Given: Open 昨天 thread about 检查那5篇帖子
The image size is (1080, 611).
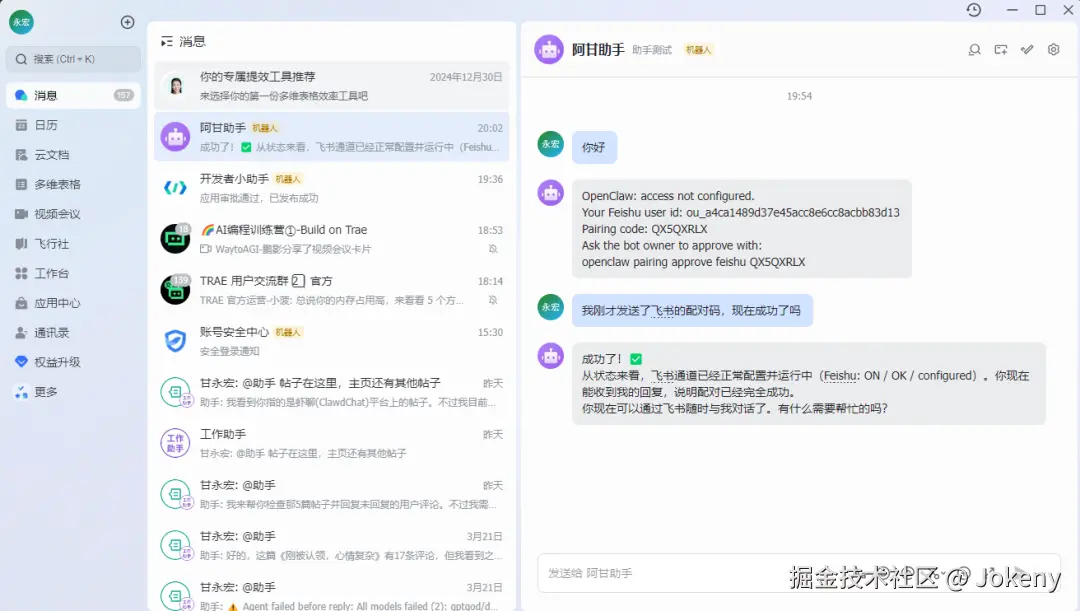Looking at the screenshot, I should (x=331, y=494).
